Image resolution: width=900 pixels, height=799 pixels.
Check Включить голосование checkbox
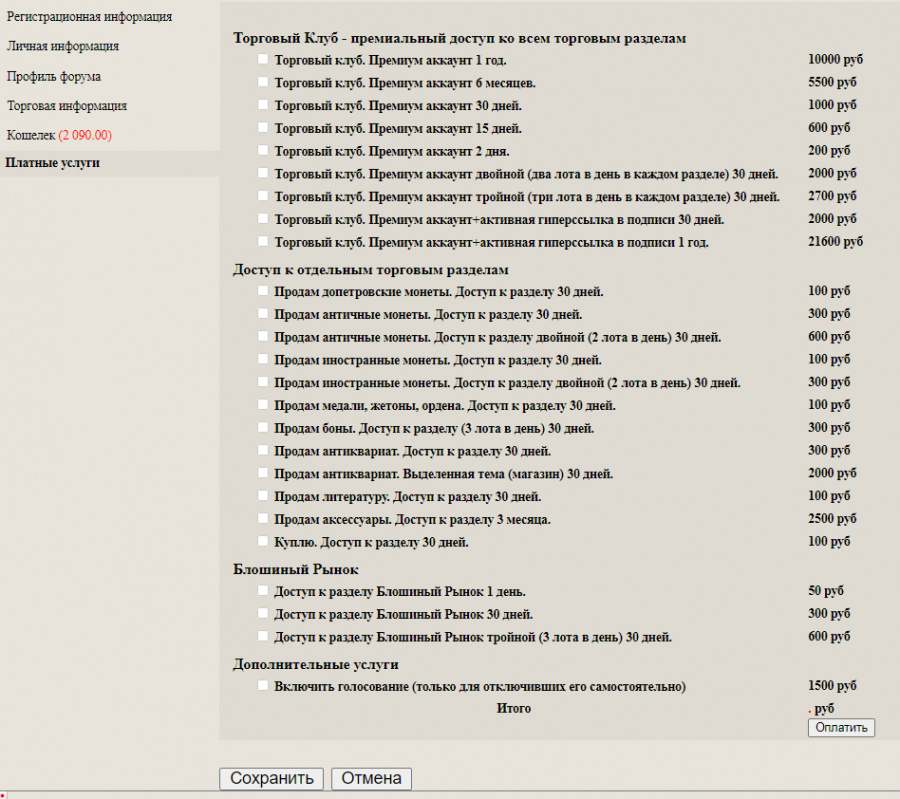point(263,685)
